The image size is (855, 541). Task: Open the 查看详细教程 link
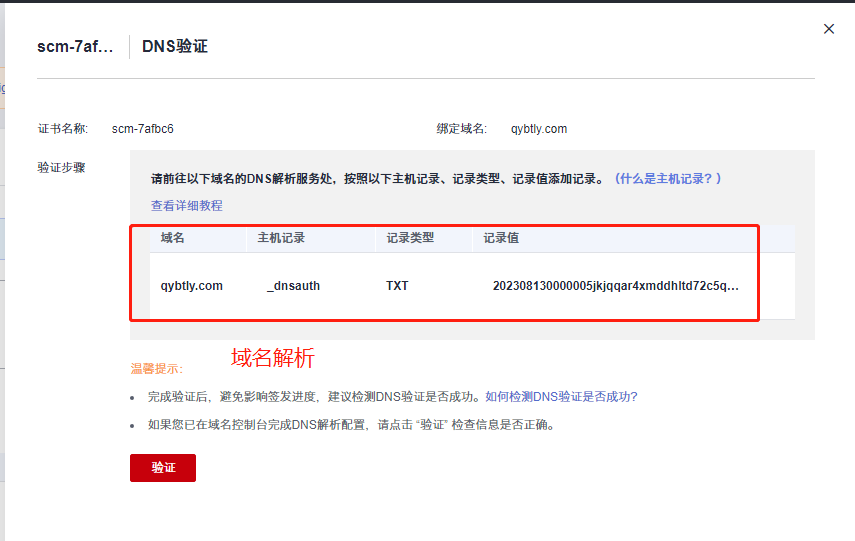click(x=187, y=206)
